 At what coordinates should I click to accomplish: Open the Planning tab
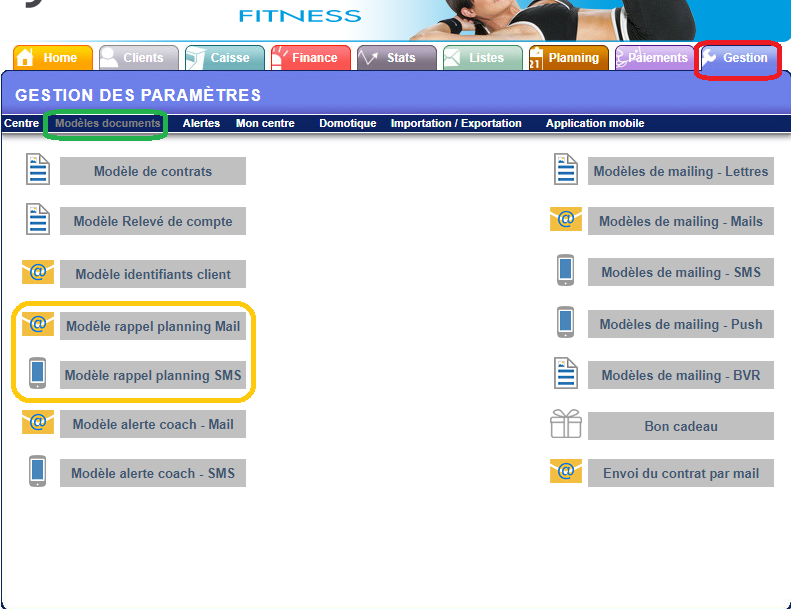(568, 58)
